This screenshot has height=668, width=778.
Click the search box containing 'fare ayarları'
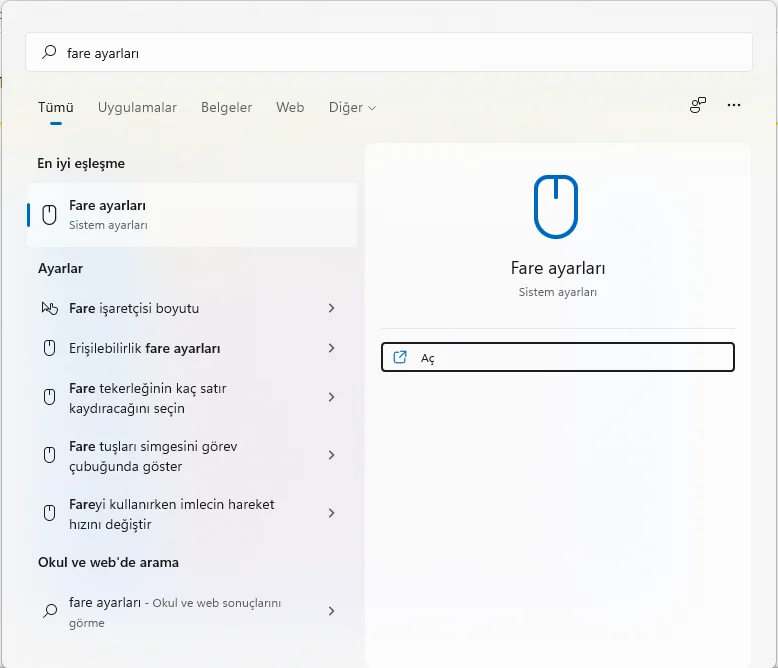tap(389, 52)
